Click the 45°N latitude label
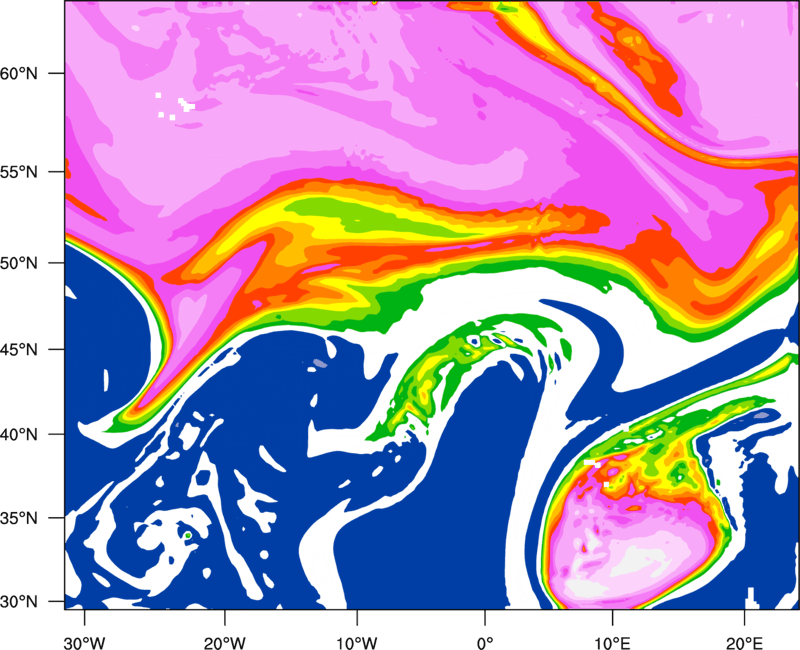The height and width of the screenshot is (650, 800). [x=19, y=350]
